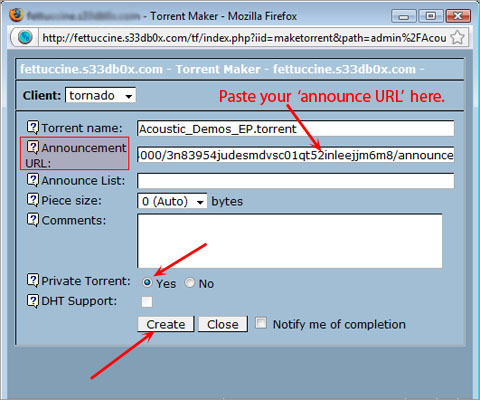Enable the DHT Support checkbox
The width and height of the screenshot is (480, 400).
pos(147,302)
